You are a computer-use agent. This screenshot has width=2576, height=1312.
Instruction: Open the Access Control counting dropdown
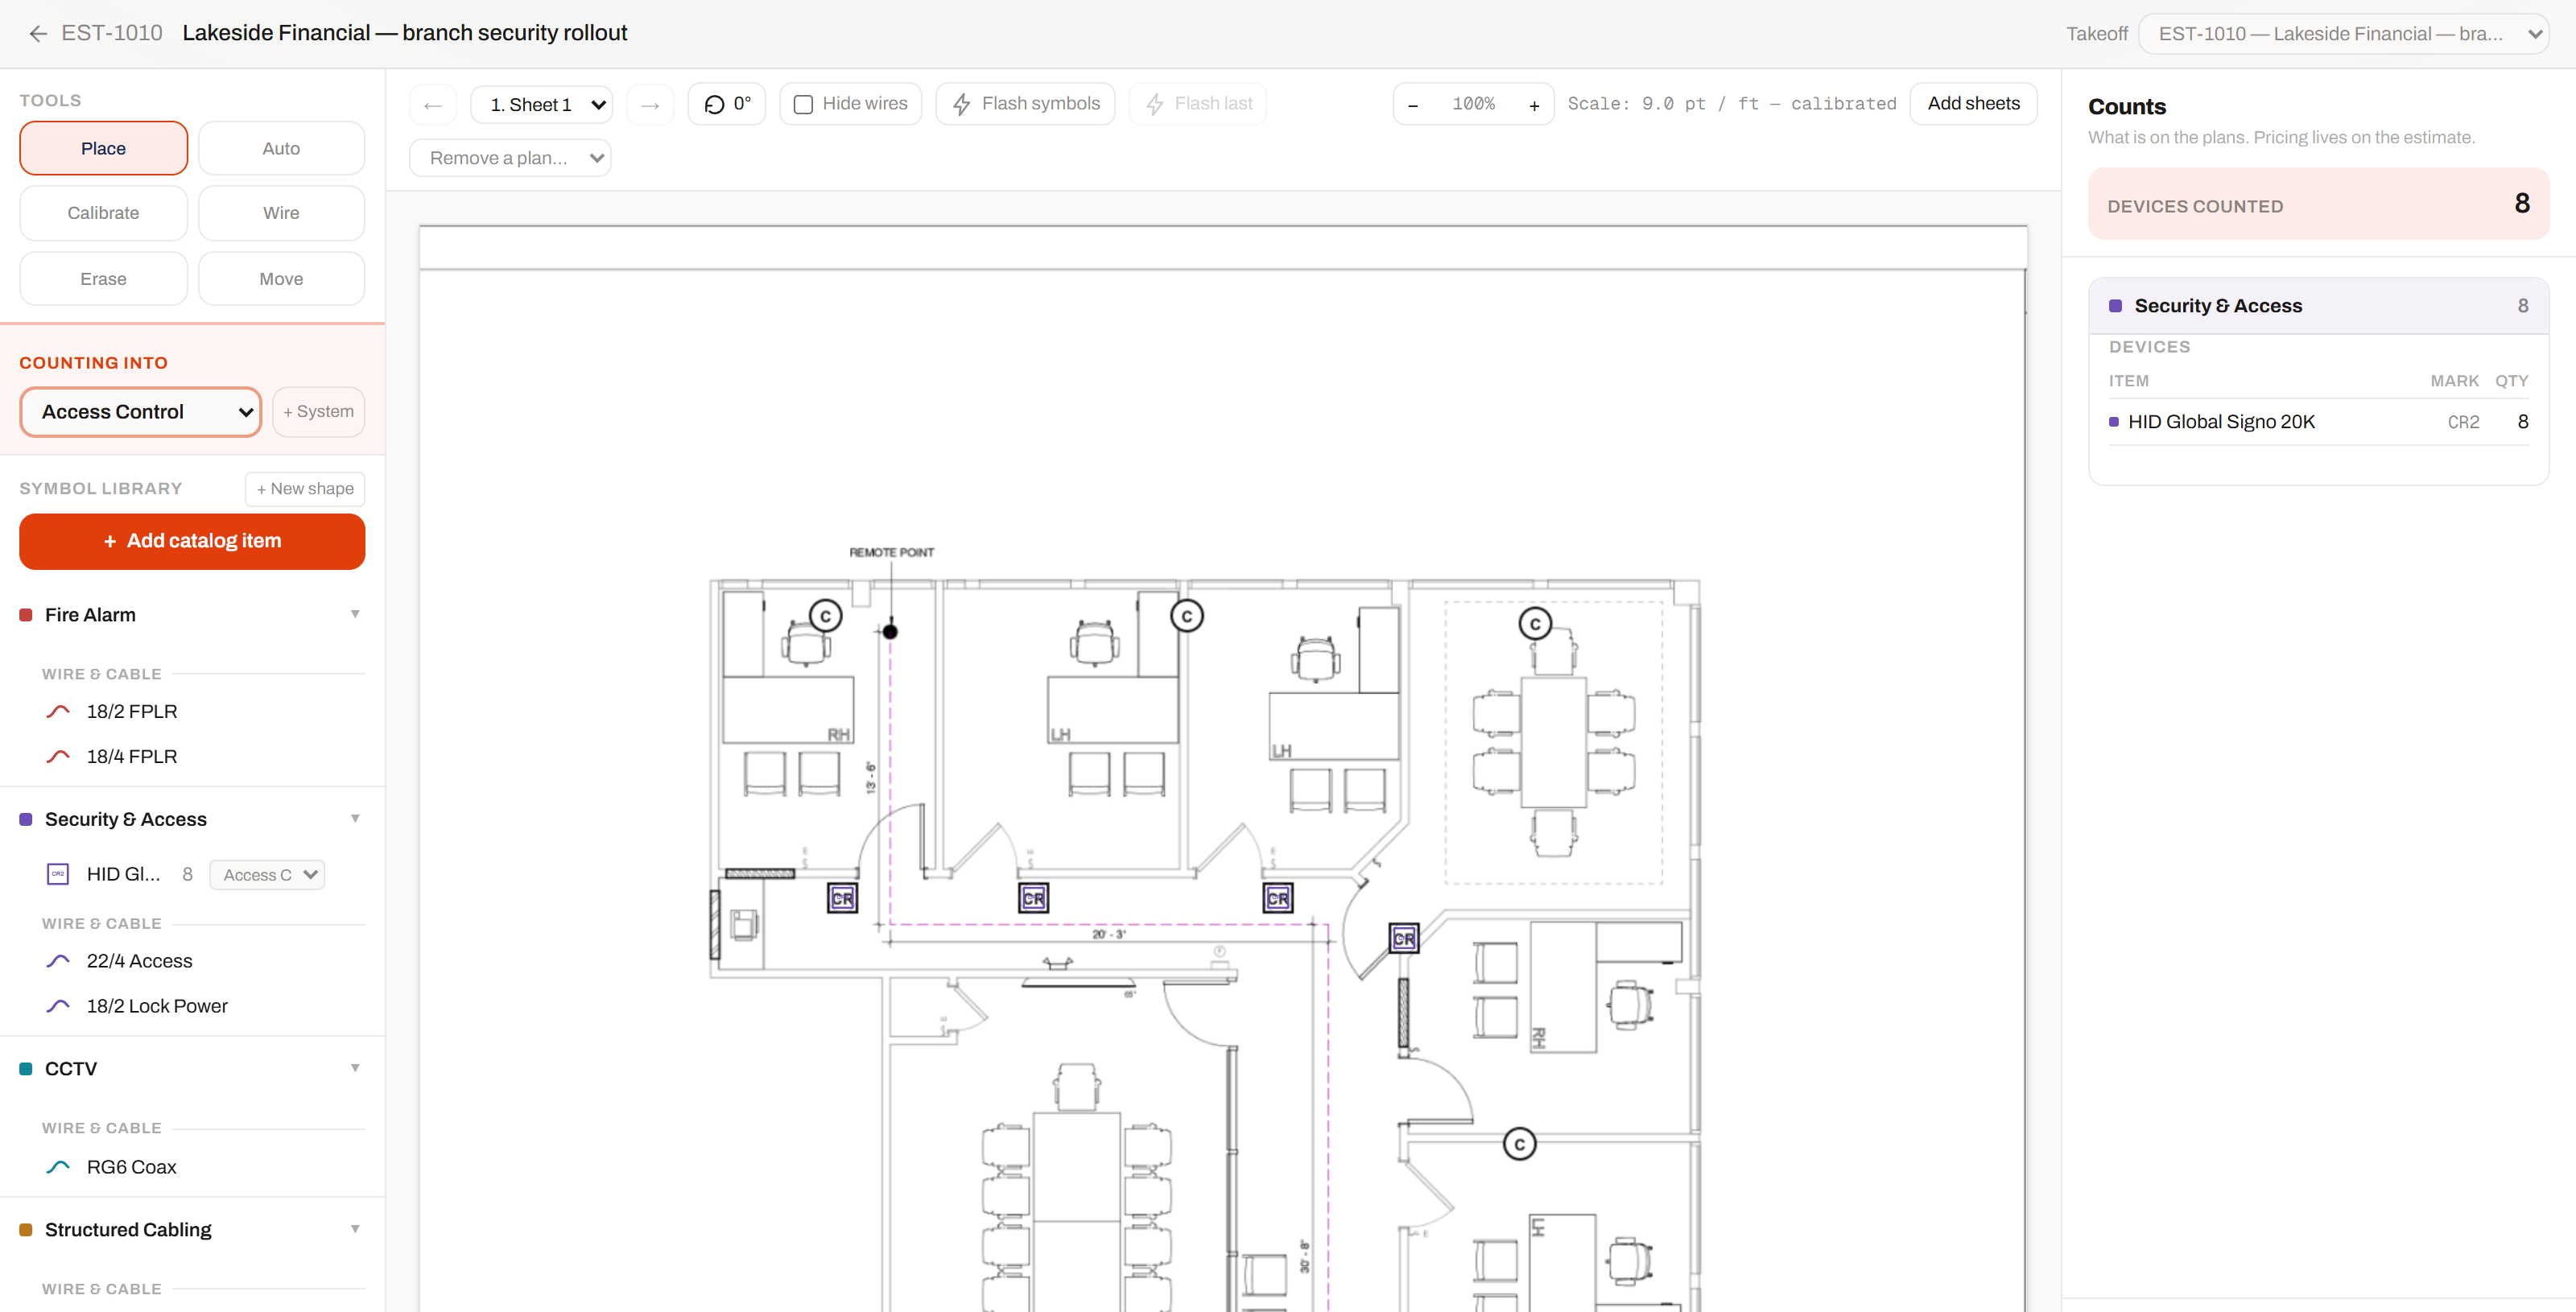(141, 412)
